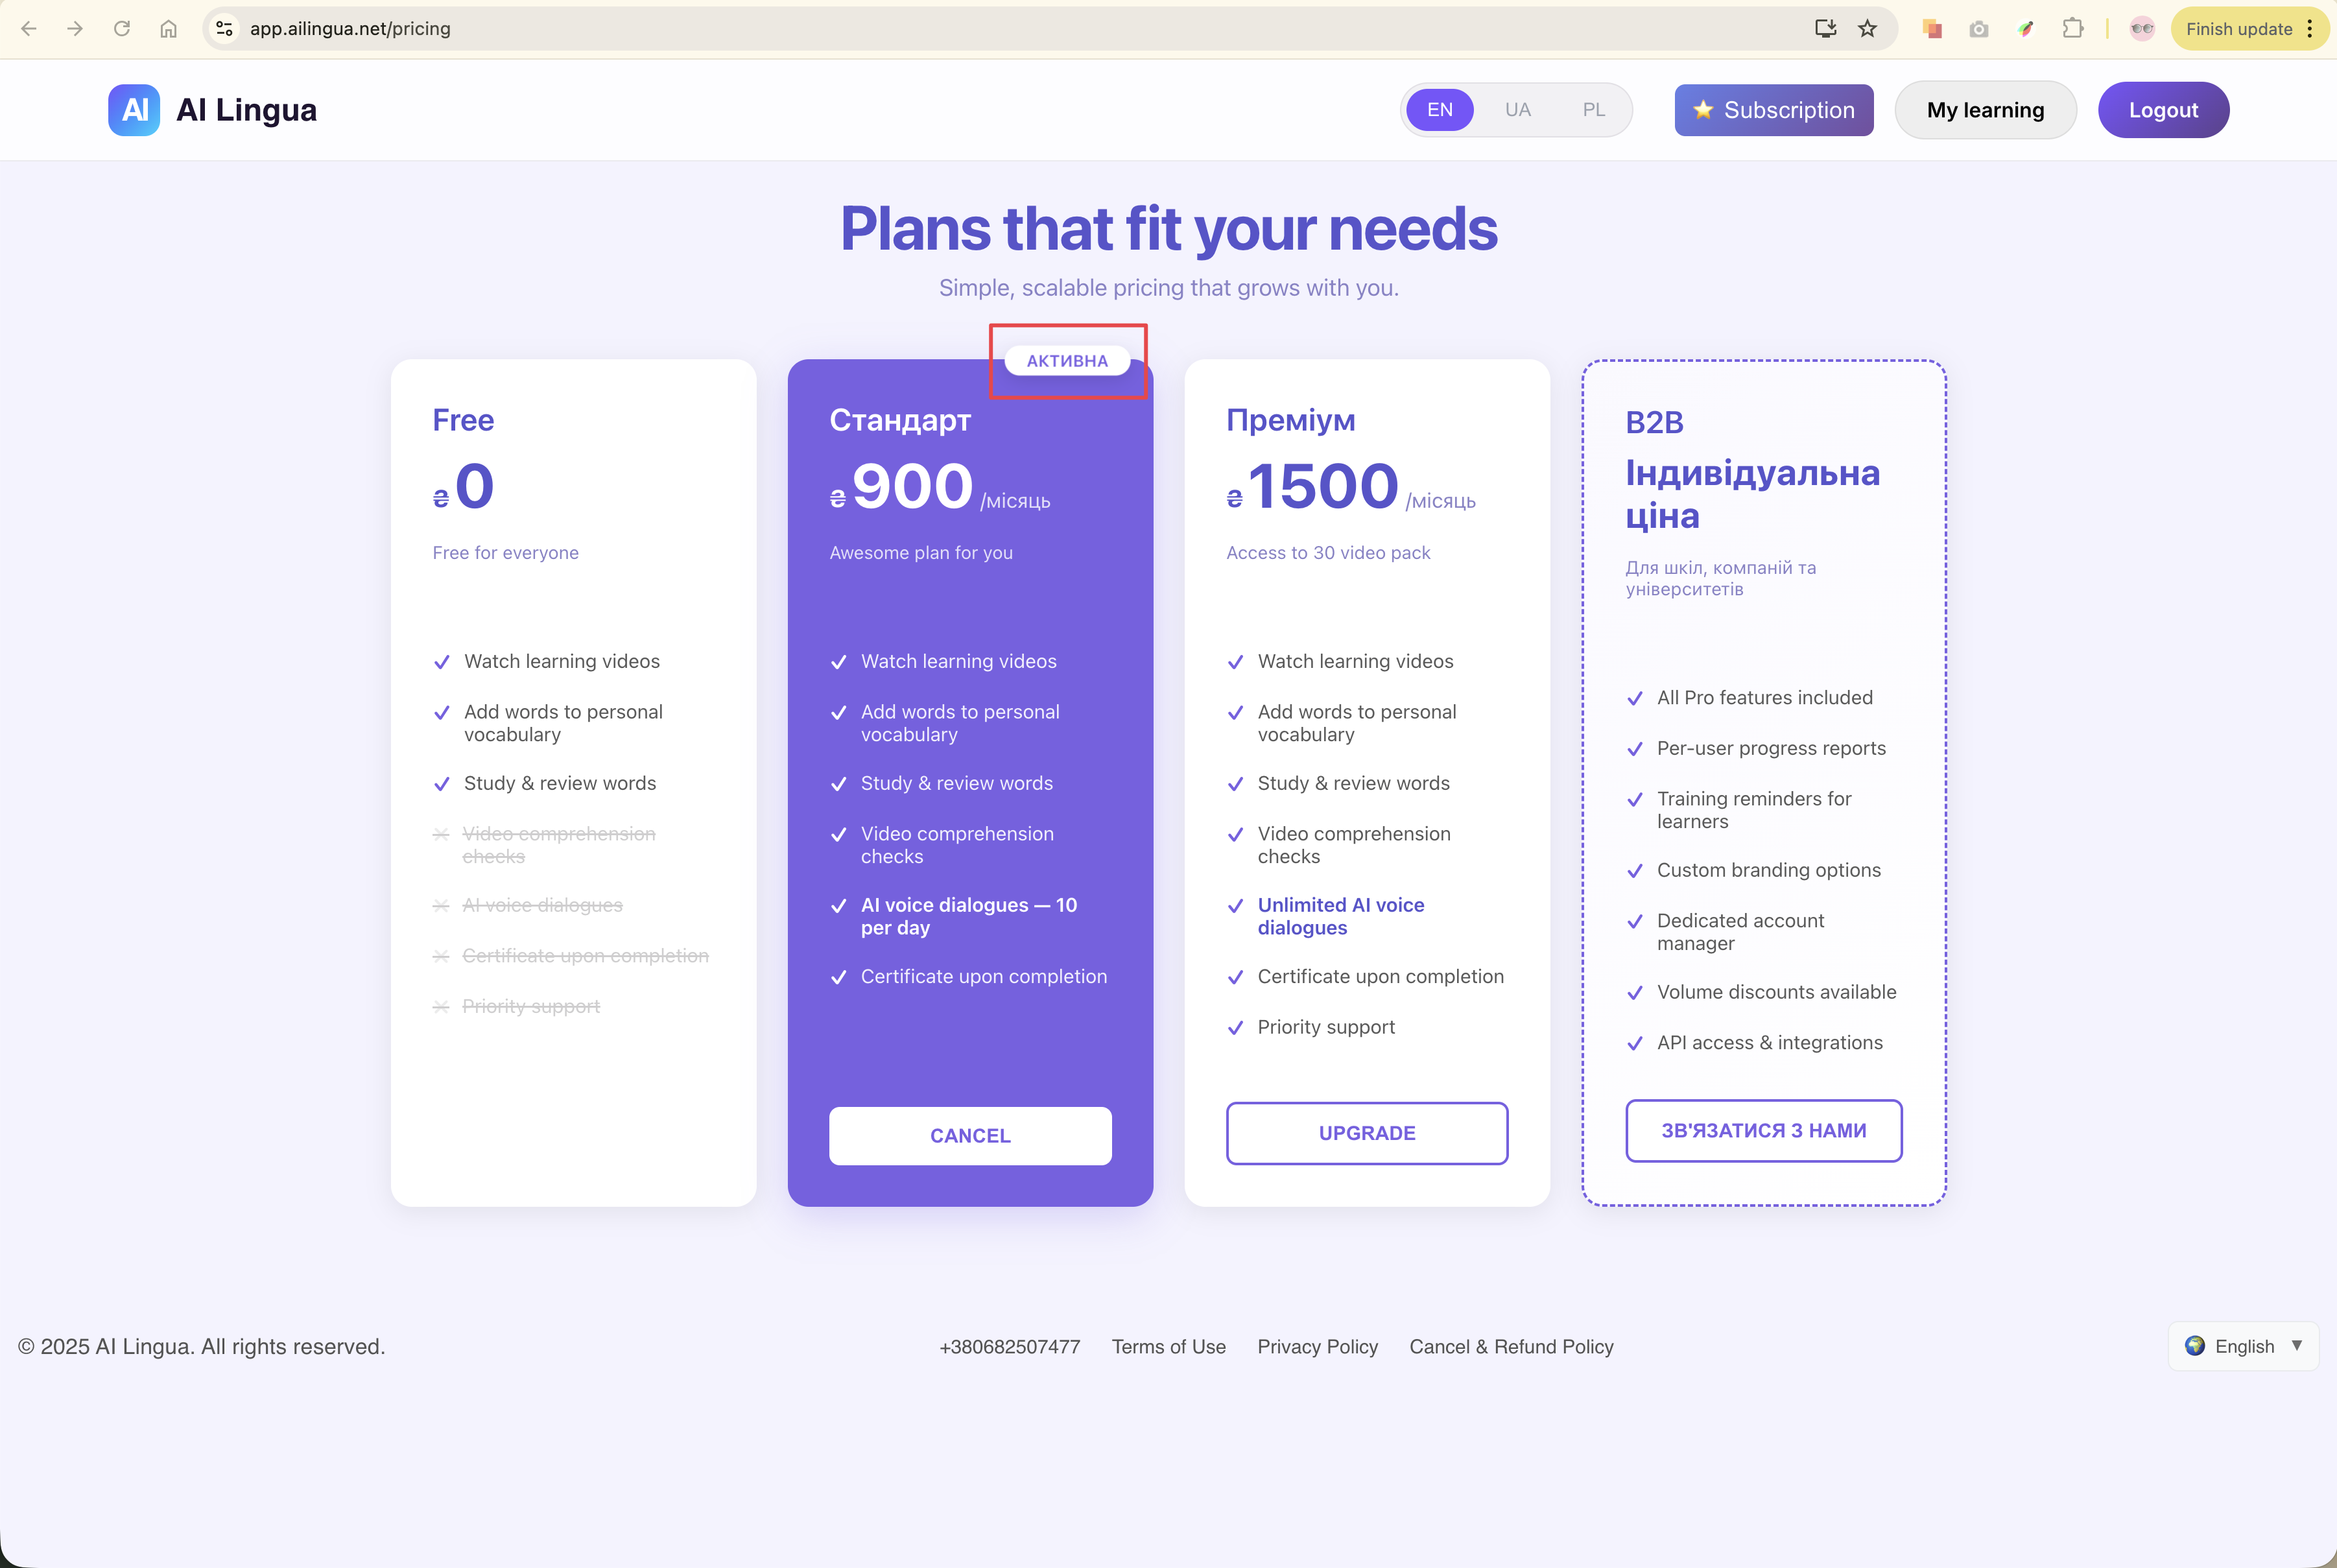Screen dimensions: 2337x1568
Task: Open the browser extensions puzzle icon
Action: (2073, 29)
